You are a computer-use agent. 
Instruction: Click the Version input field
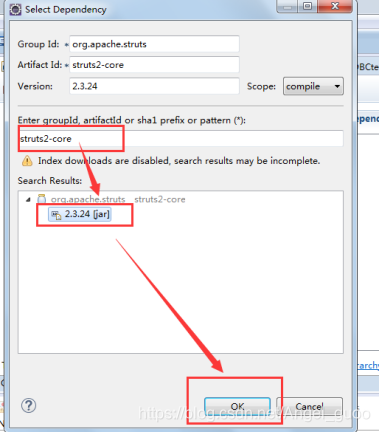click(x=154, y=86)
